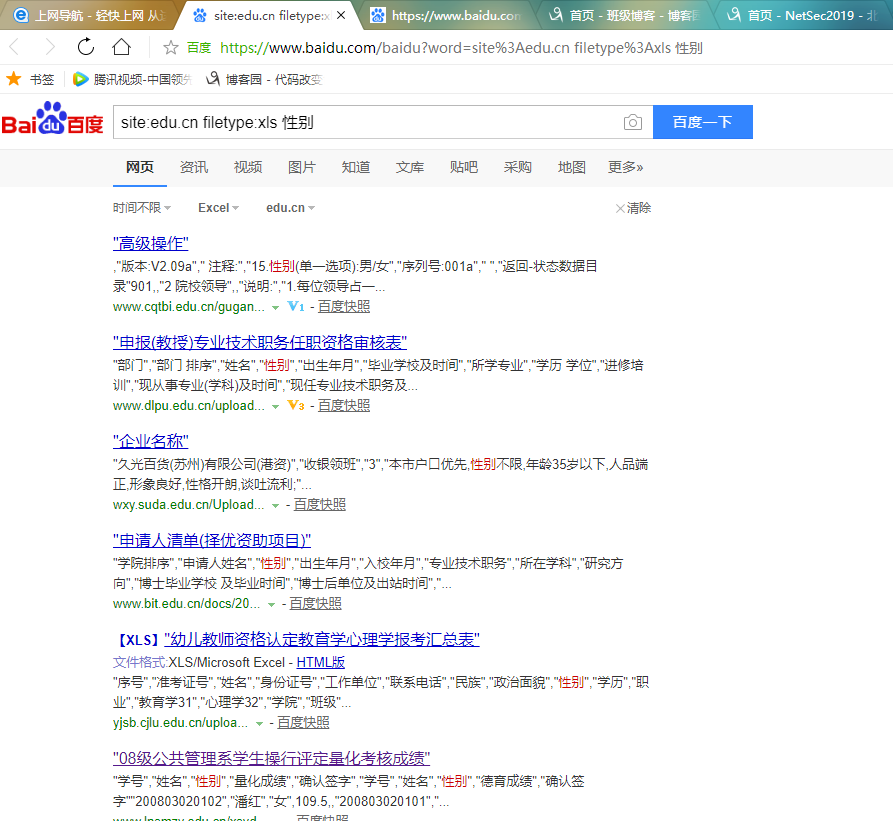893x821 pixels.
Task: Click the wxy.suda.edu.cn/Upload... URL
Action: pyautogui.click(x=189, y=504)
